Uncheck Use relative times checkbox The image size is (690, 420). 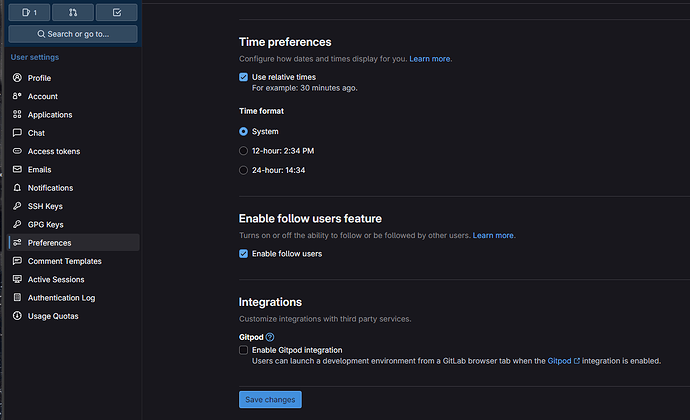coord(243,77)
